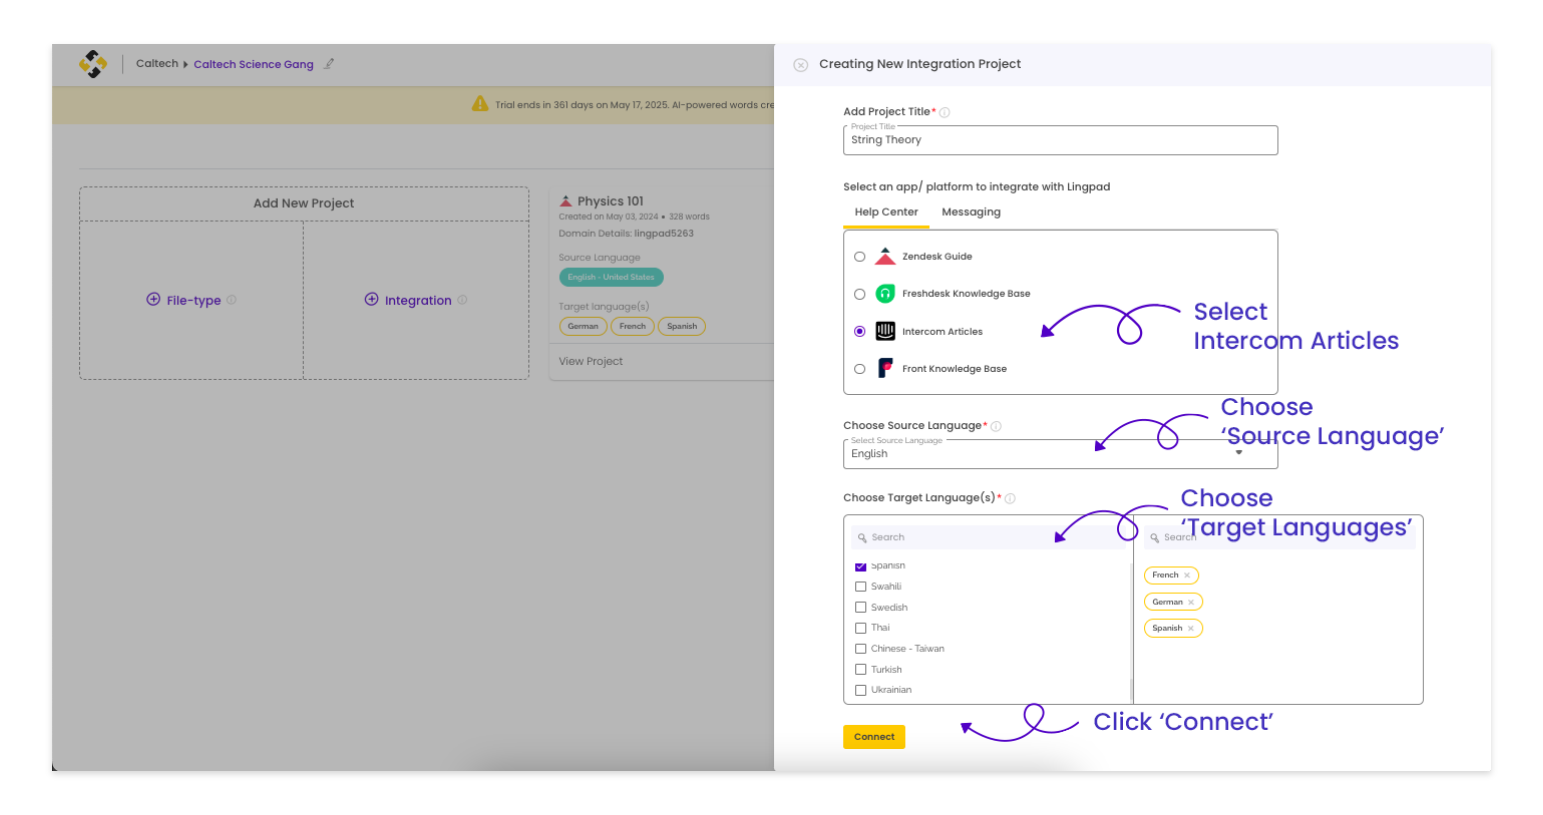
Task: Click the English - United States source tag
Action: point(611,277)
